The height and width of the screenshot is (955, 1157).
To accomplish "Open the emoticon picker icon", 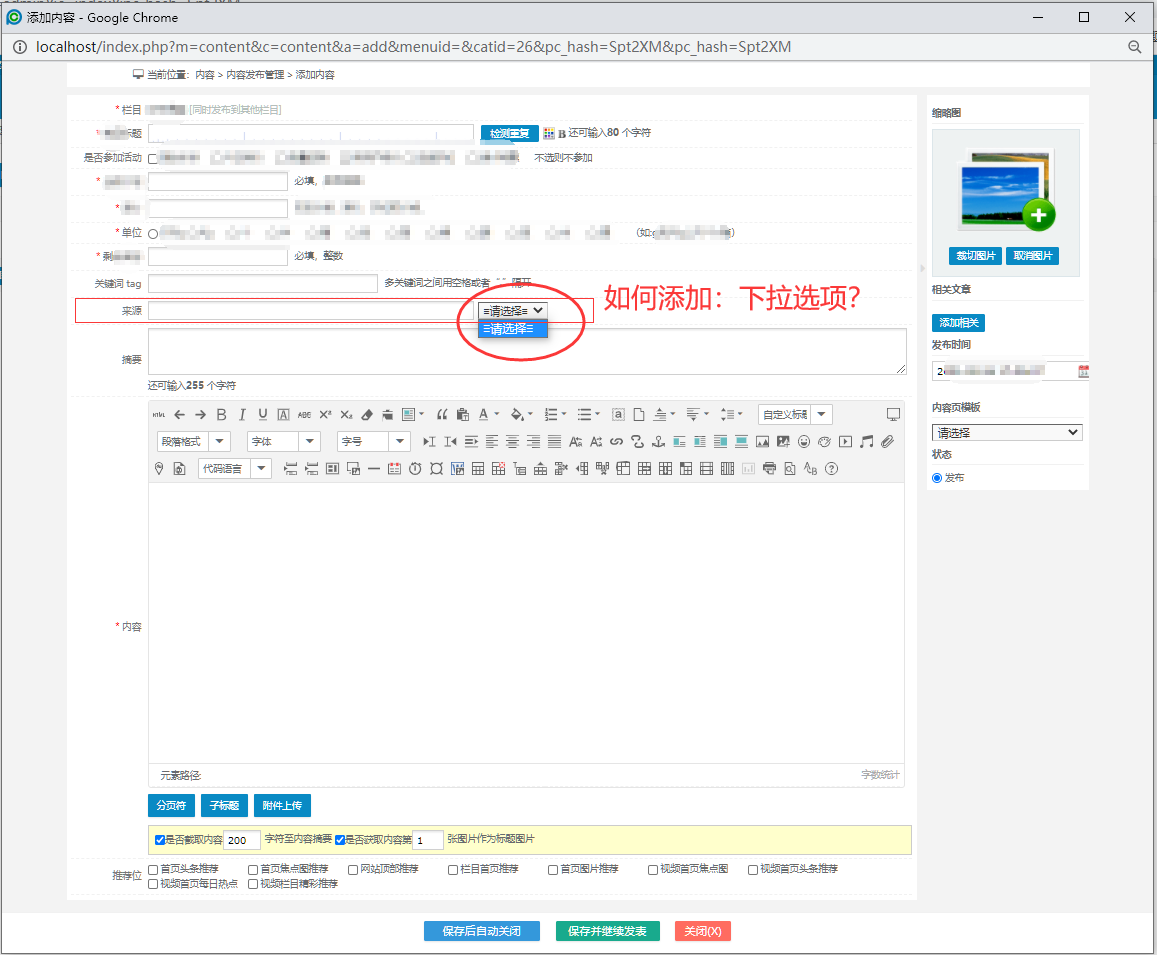I will [x=804, y=441].
